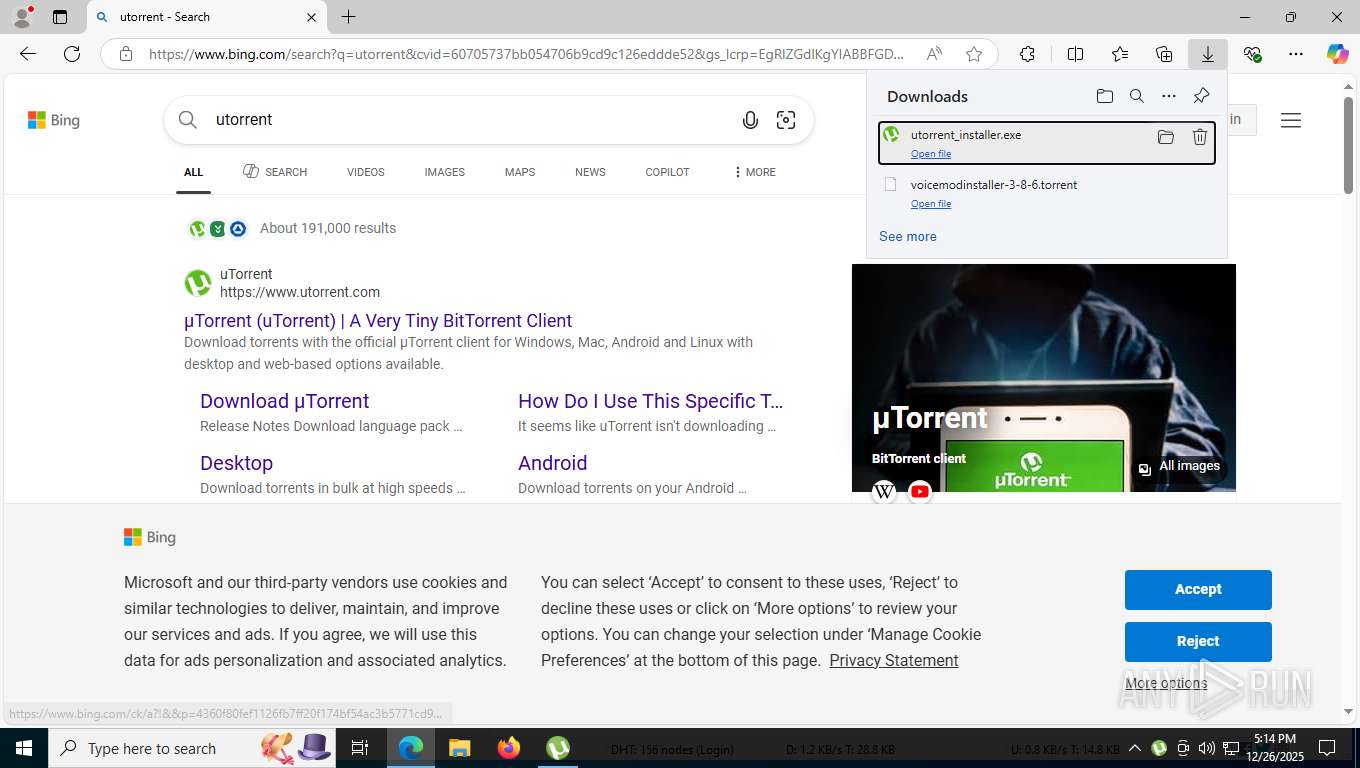The image size is (1360, 768).
Task: Open Read aloud icon in address bar
Action: point(934,54)
